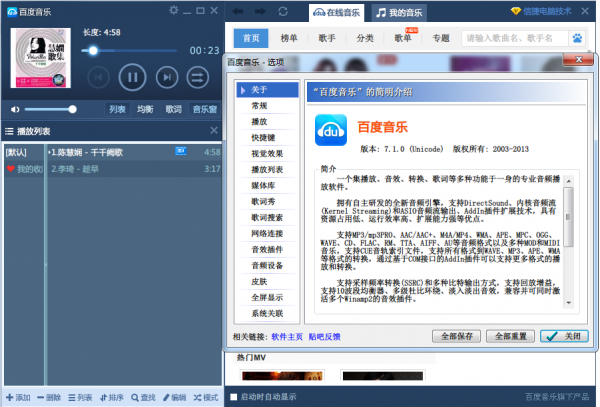The width and height of the screenshot is (600, 407).
Task: Click browser back arrow
Action: [x=238, y=11]
